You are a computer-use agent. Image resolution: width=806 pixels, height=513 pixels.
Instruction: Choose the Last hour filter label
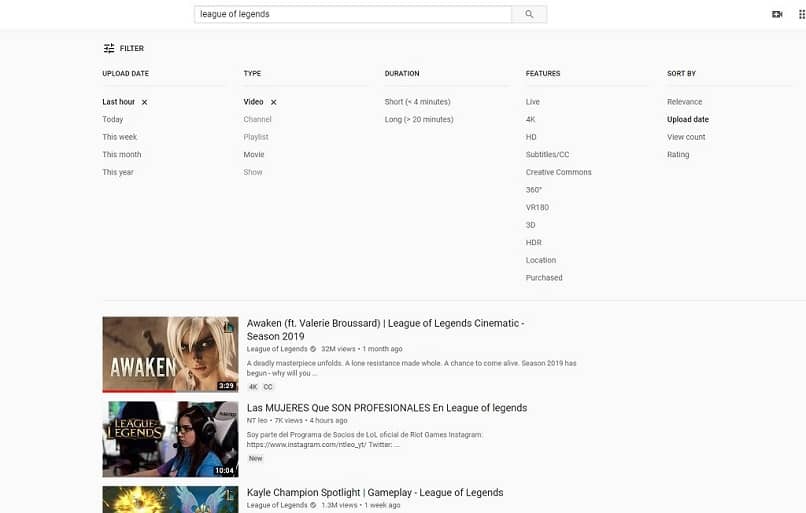click(x=118, y=102)
